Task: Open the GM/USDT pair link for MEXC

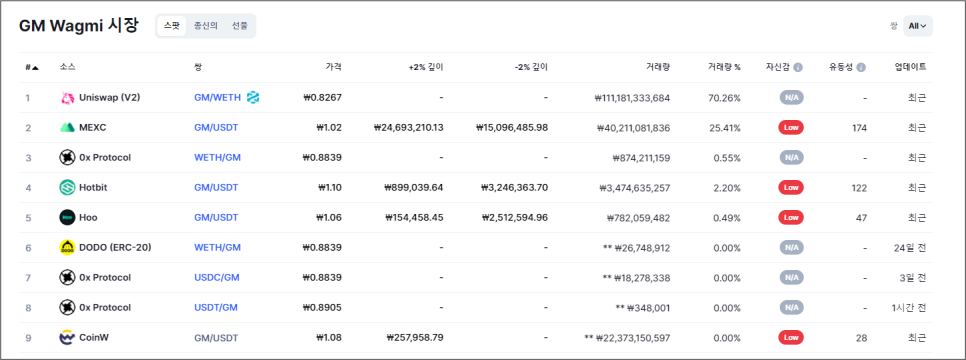Action: click(x=216, y=128)
